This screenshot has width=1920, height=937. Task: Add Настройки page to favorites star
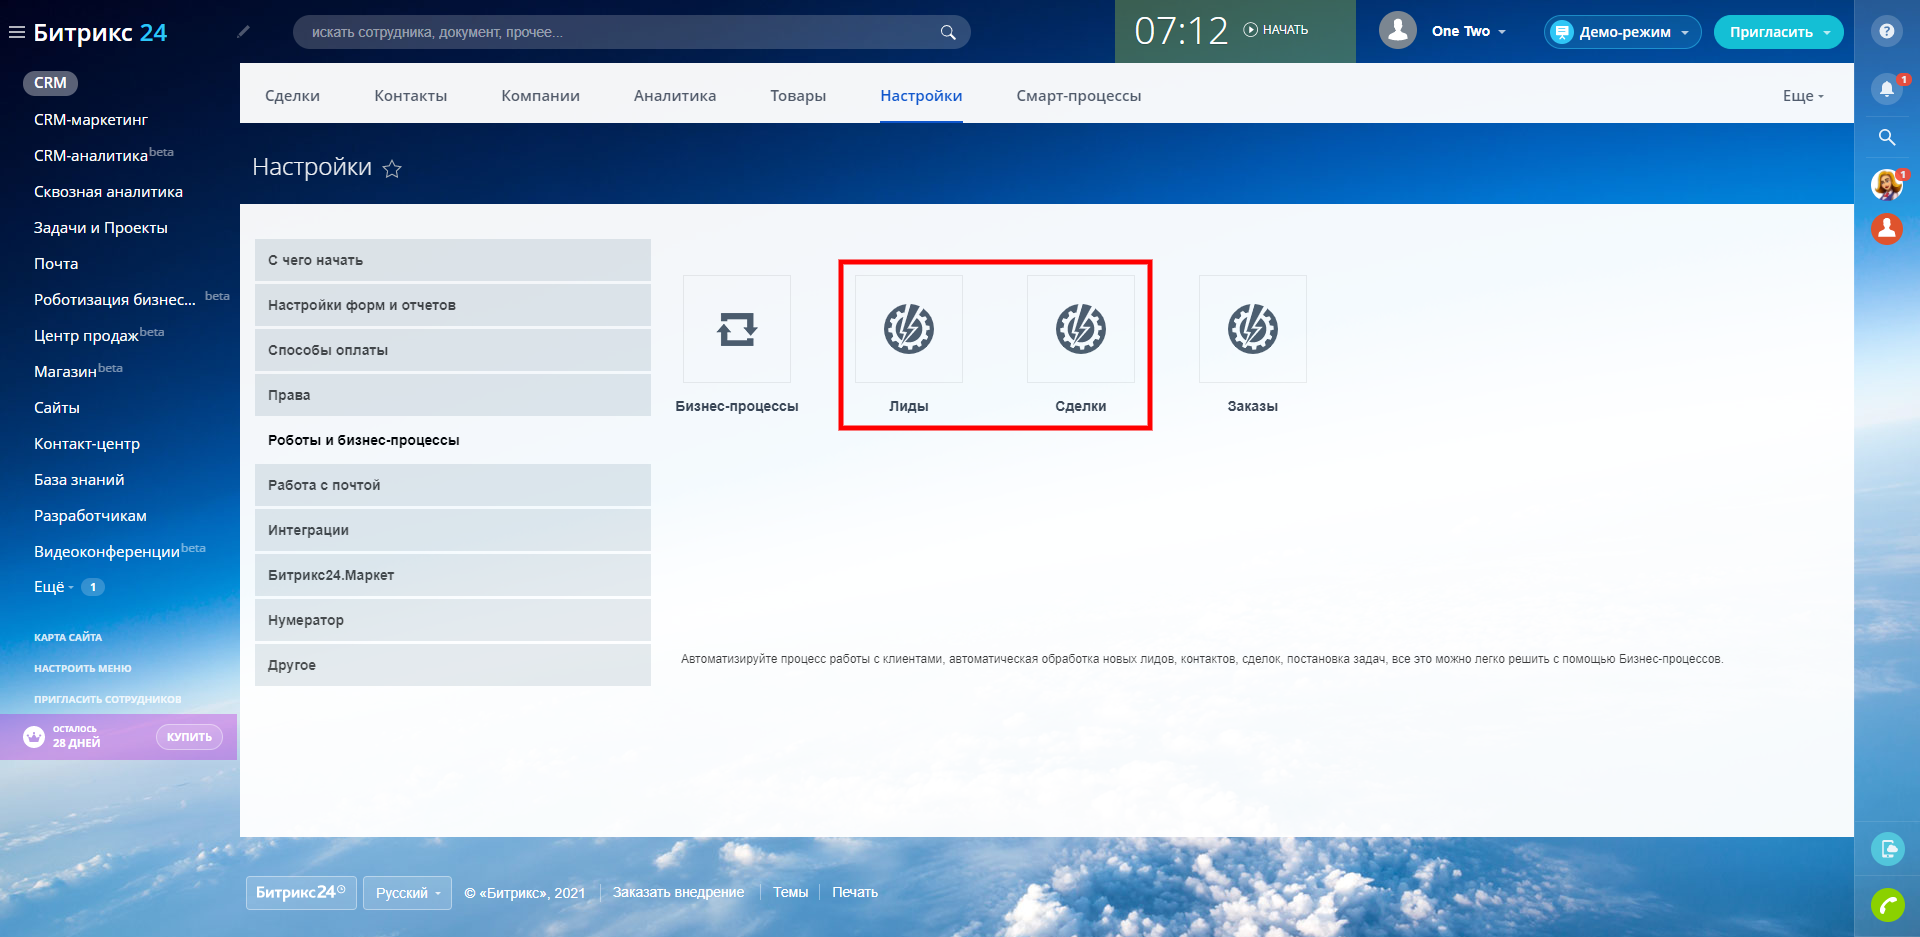(392, 169)
